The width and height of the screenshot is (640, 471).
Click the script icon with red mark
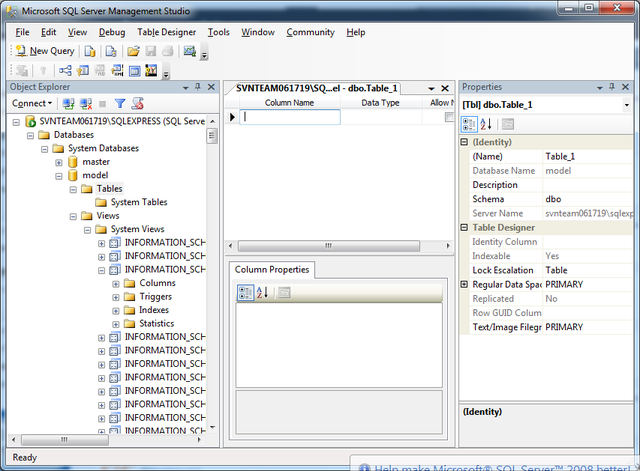pos(138,104)
